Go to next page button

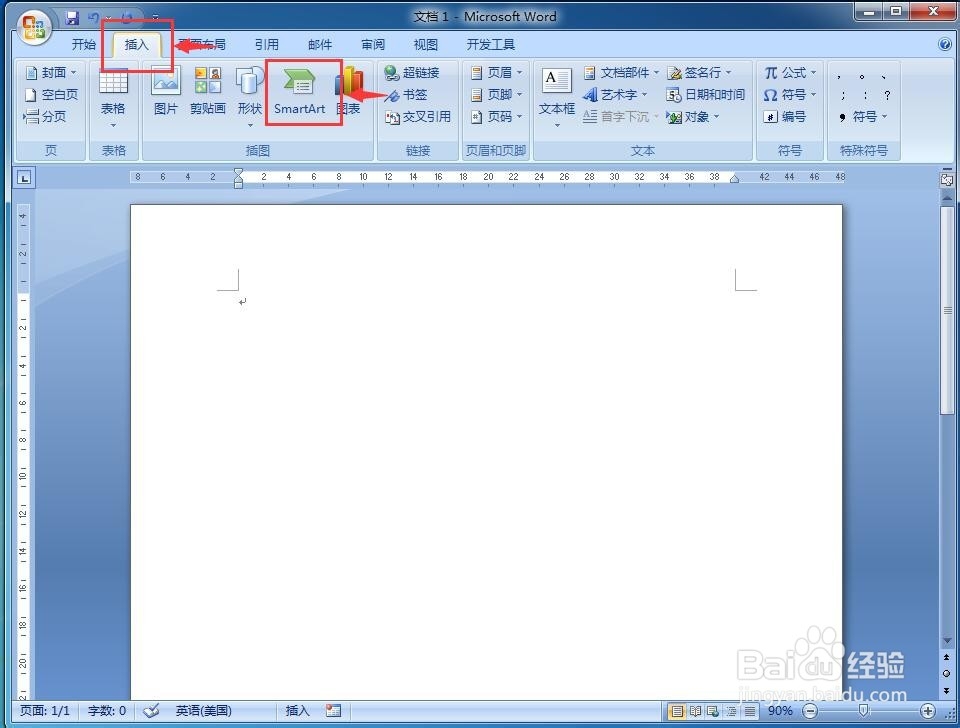point(947,691)
